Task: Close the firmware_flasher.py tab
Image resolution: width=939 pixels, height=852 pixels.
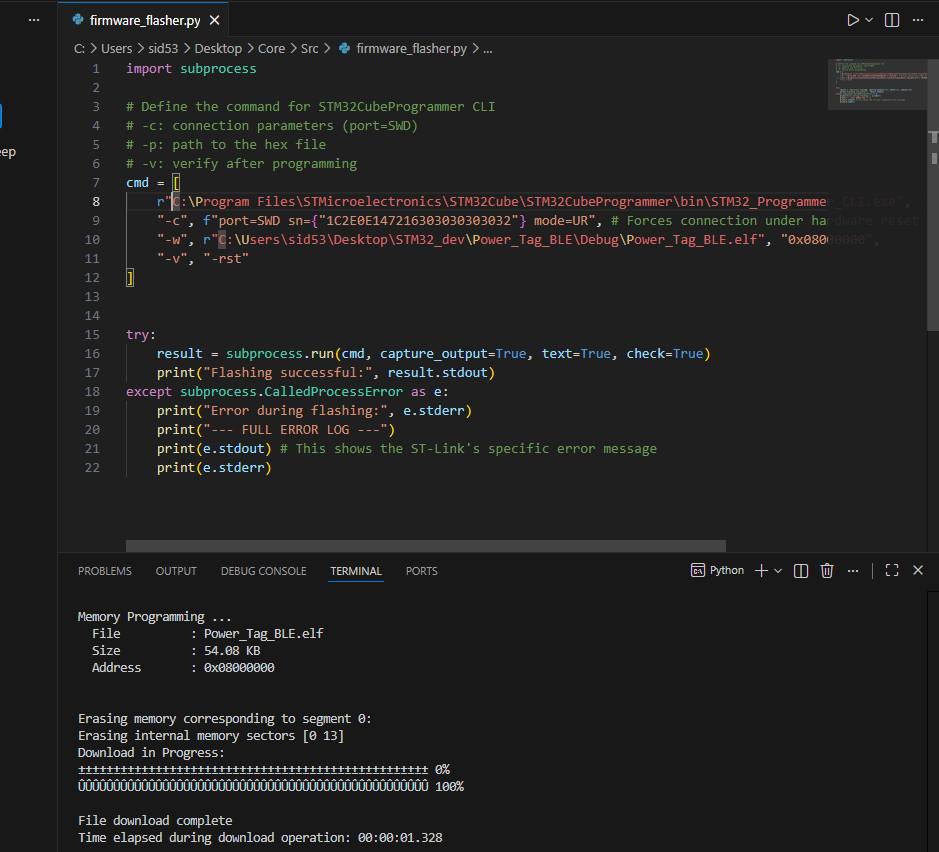Action: point(214,20)
